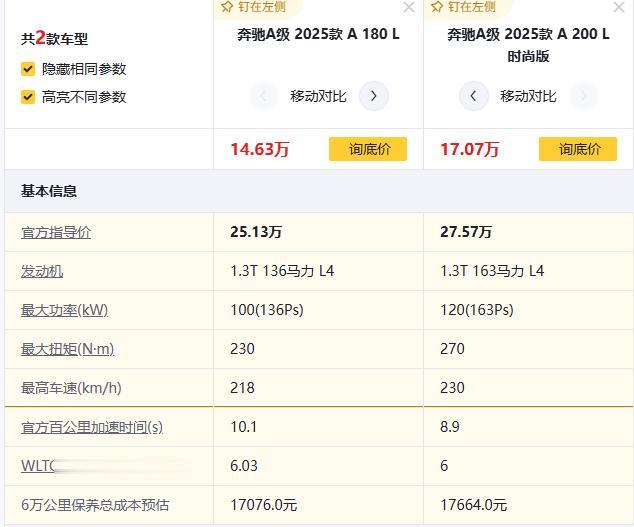Screen dimensions: 634x527
Task: Open 官方百公里加速时间(s) link
Action: point(92,427)
